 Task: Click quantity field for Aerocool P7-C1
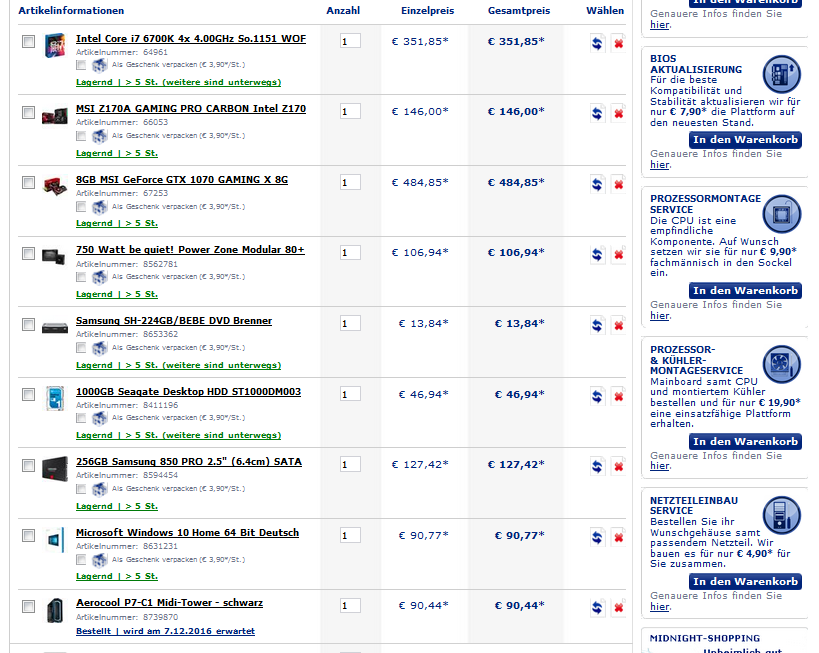tap(350, 605)
